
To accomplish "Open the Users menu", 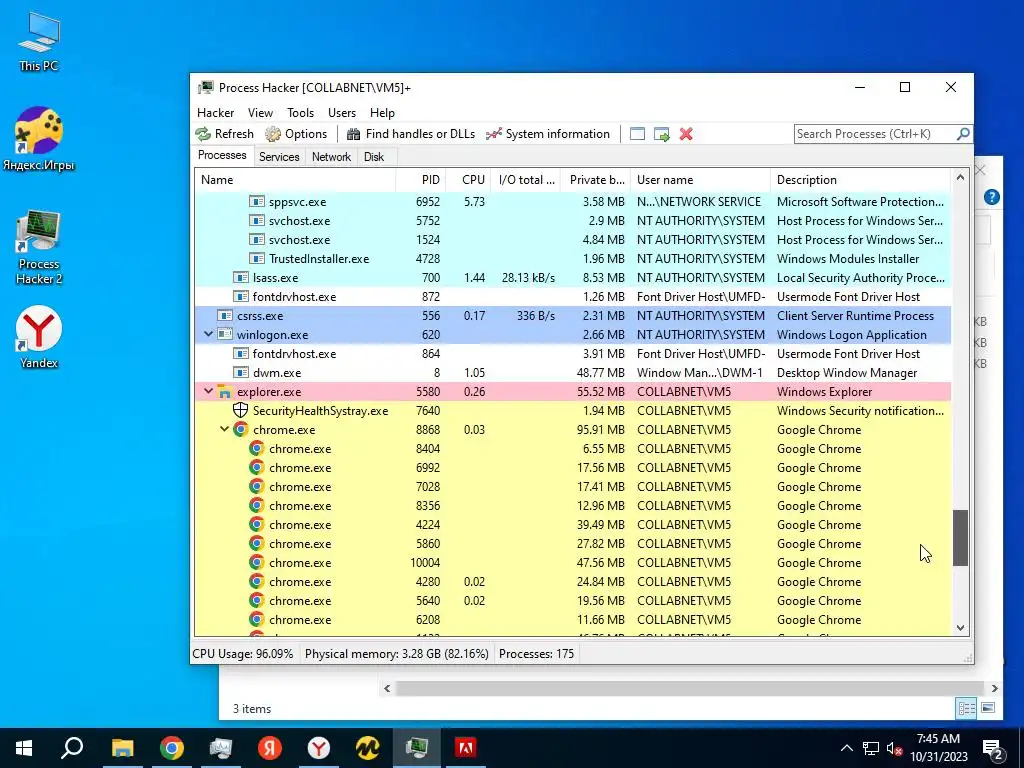I will 342,113.
